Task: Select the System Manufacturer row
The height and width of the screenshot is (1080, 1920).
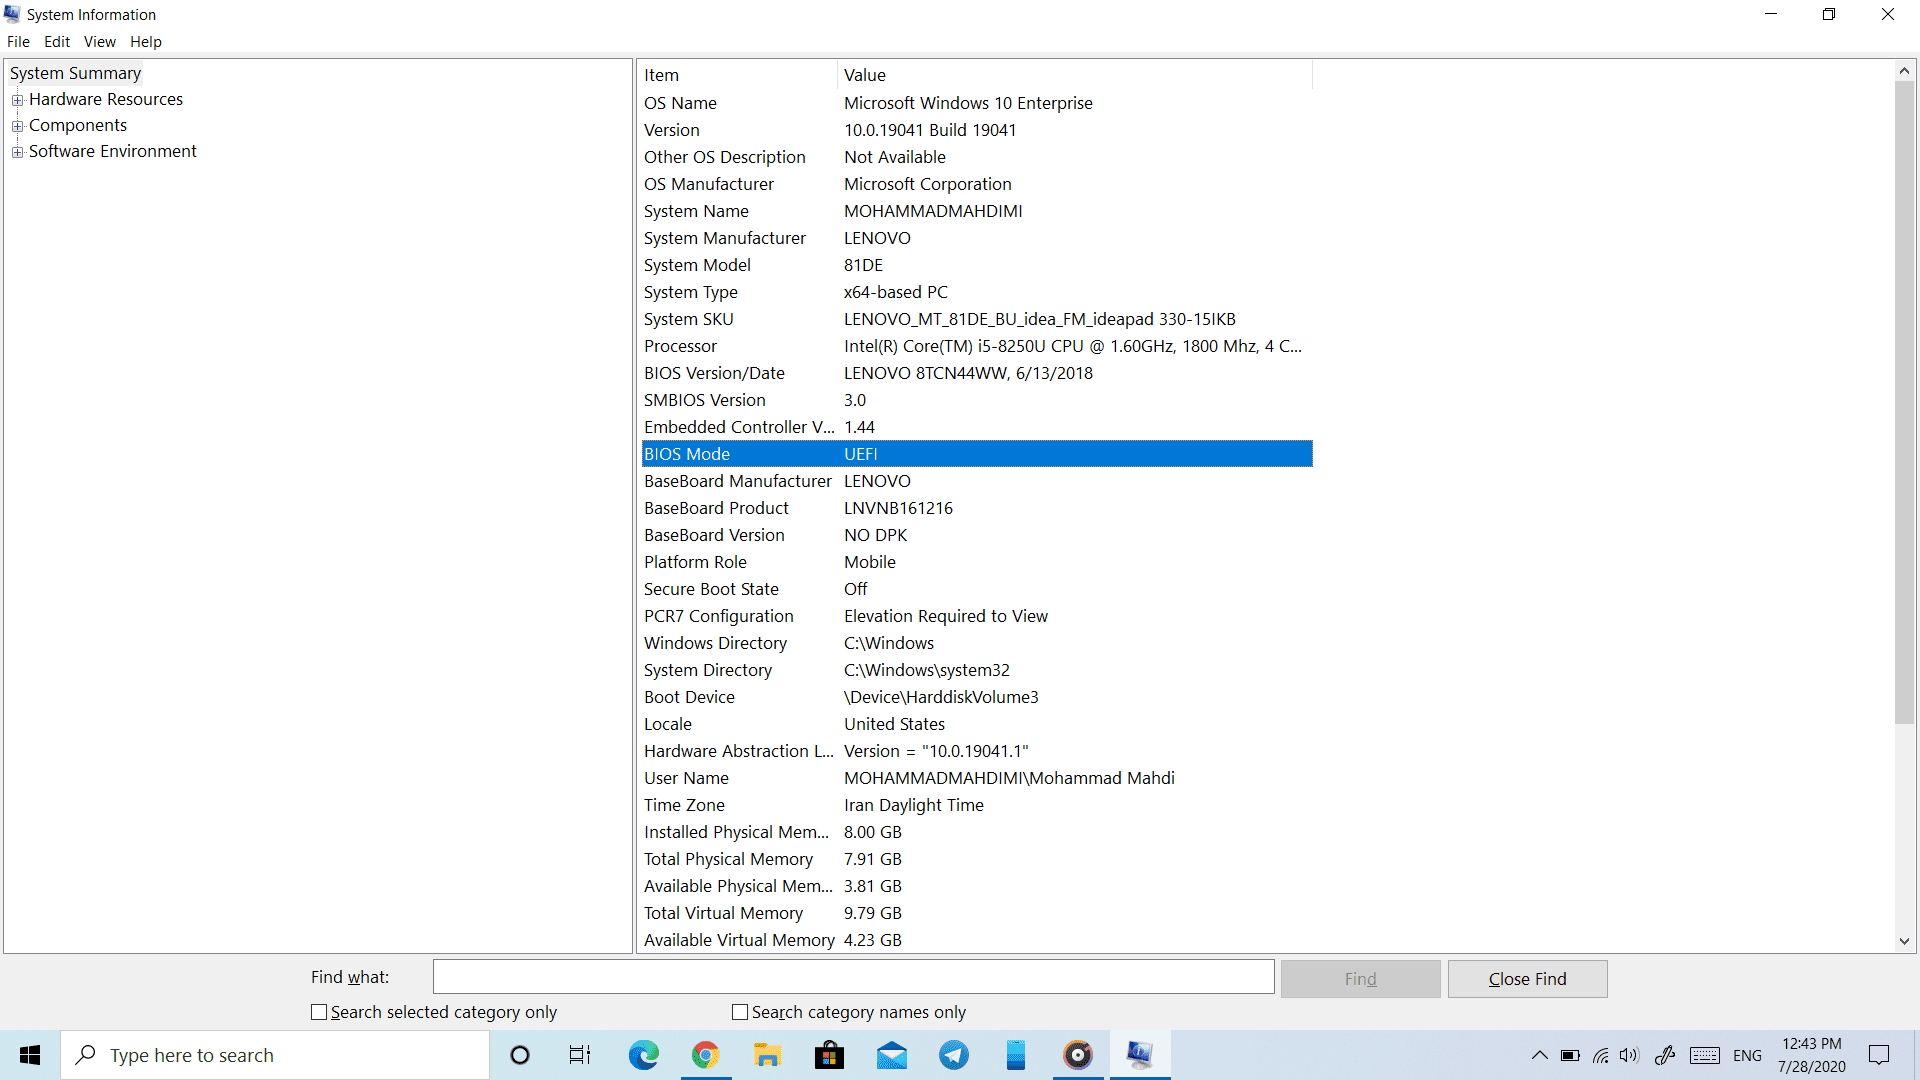Action: click(976, 238)
